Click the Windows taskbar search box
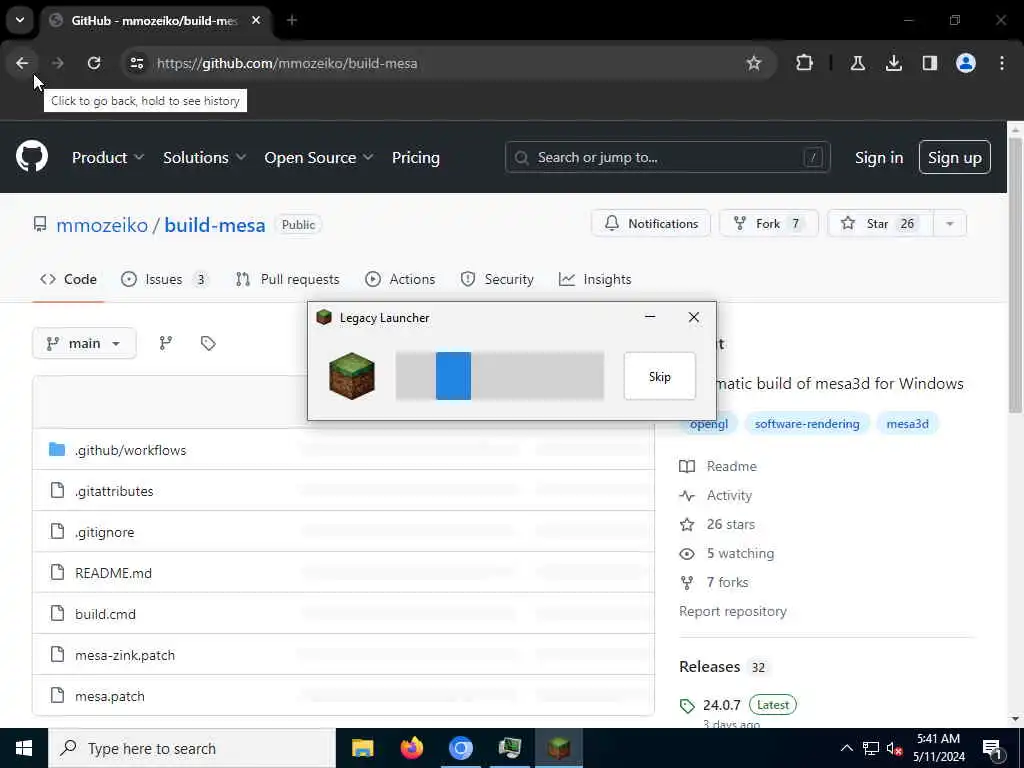 (x=192, y=748)
